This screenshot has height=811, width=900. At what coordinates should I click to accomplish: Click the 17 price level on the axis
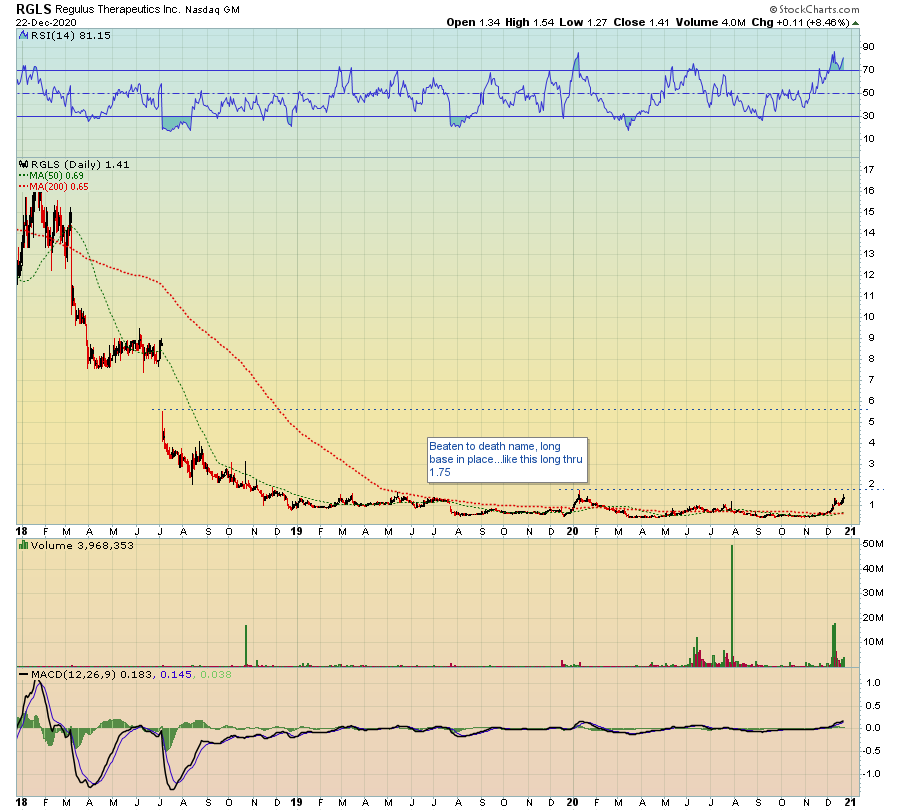click(870, 170)
